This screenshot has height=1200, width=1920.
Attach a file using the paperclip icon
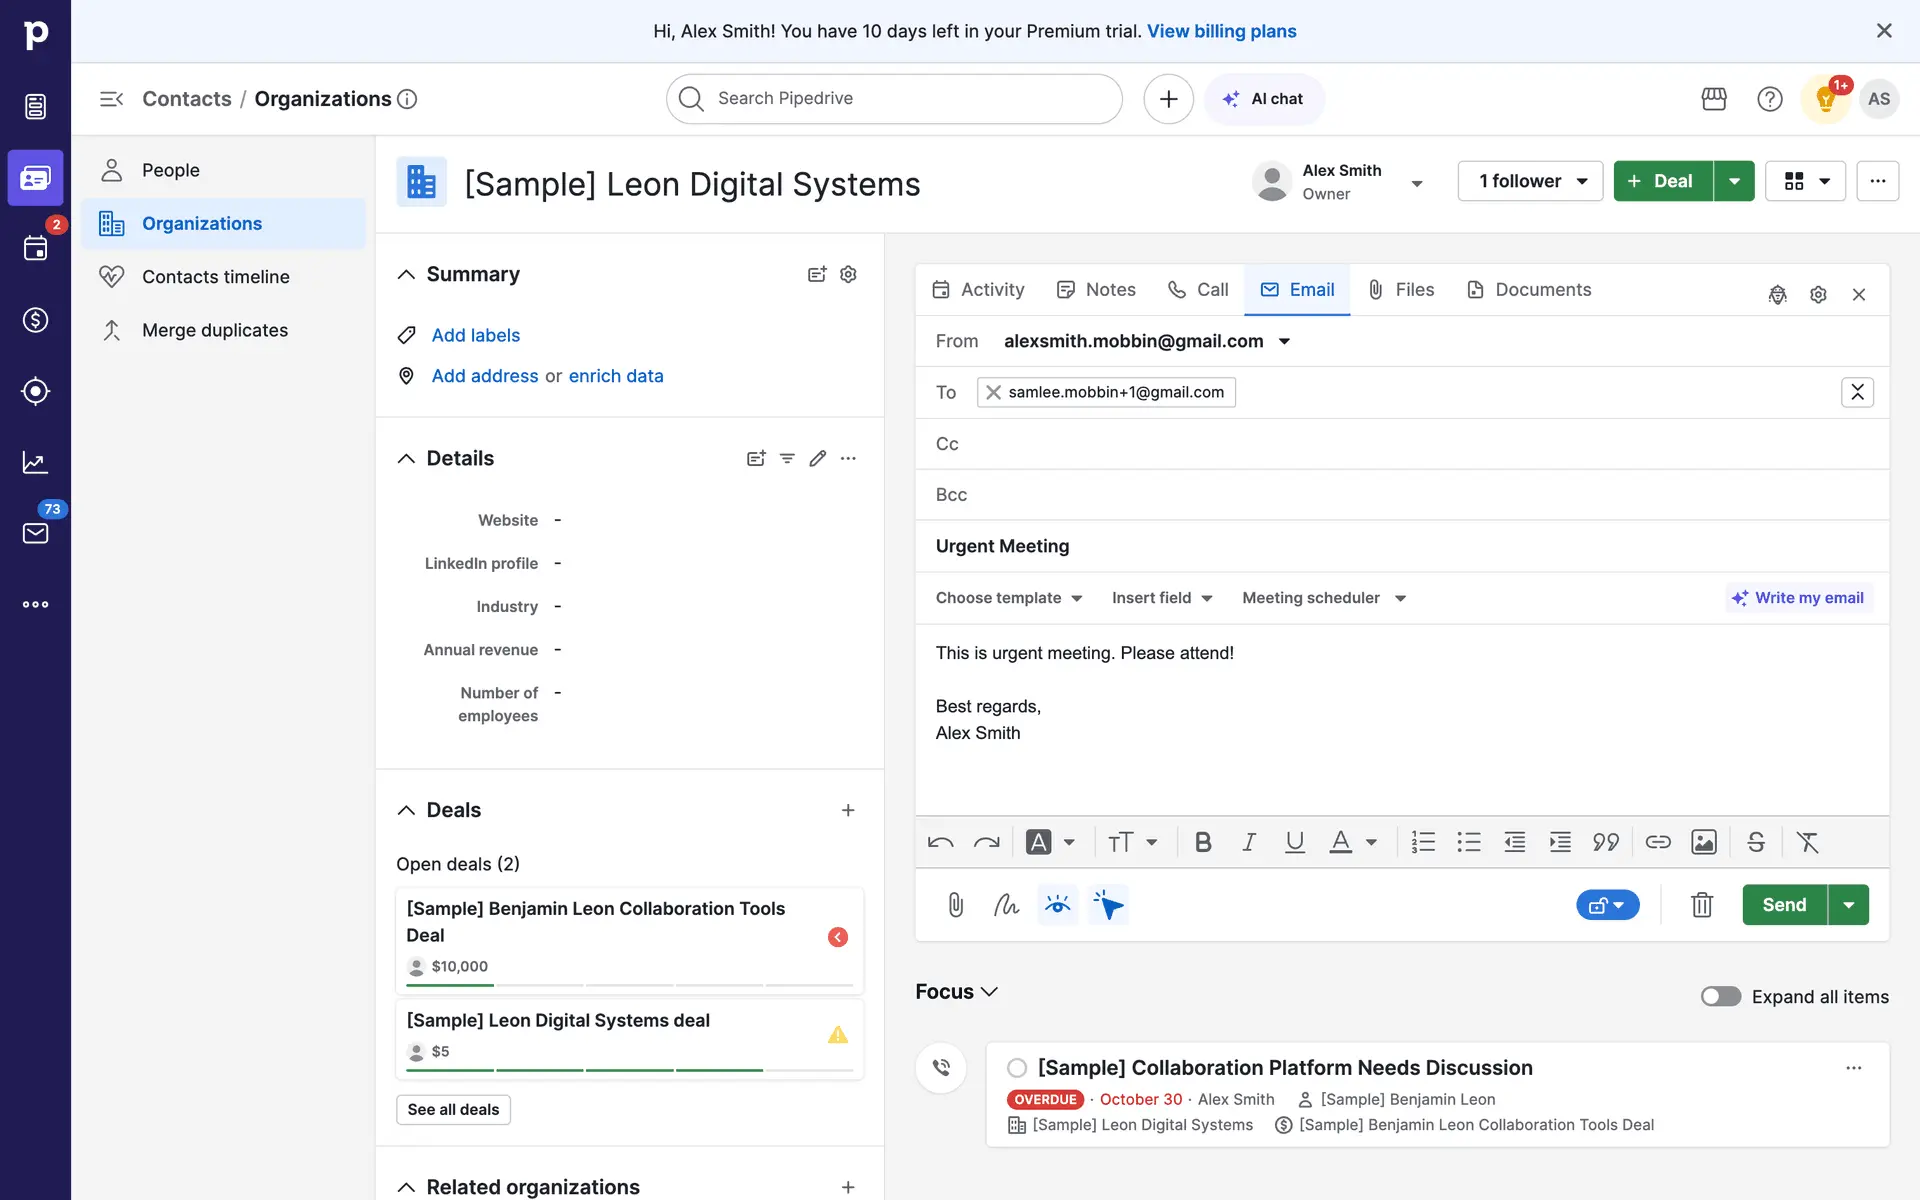[x=955, y=905]
